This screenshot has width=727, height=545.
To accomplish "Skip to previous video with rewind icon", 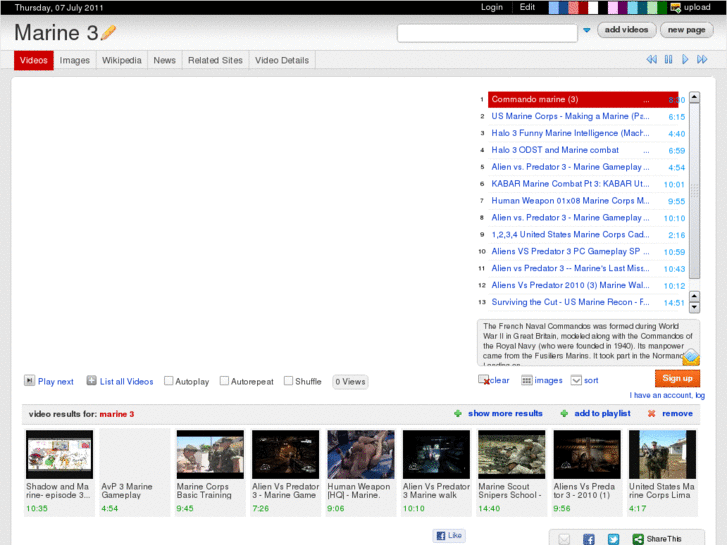I will click(x=651, y=59).
